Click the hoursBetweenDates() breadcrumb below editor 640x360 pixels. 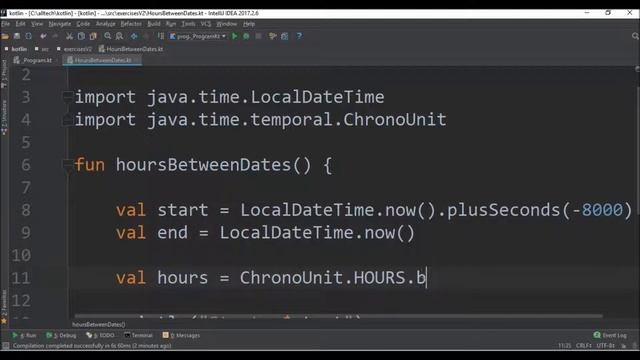click(x=99, y=324)
